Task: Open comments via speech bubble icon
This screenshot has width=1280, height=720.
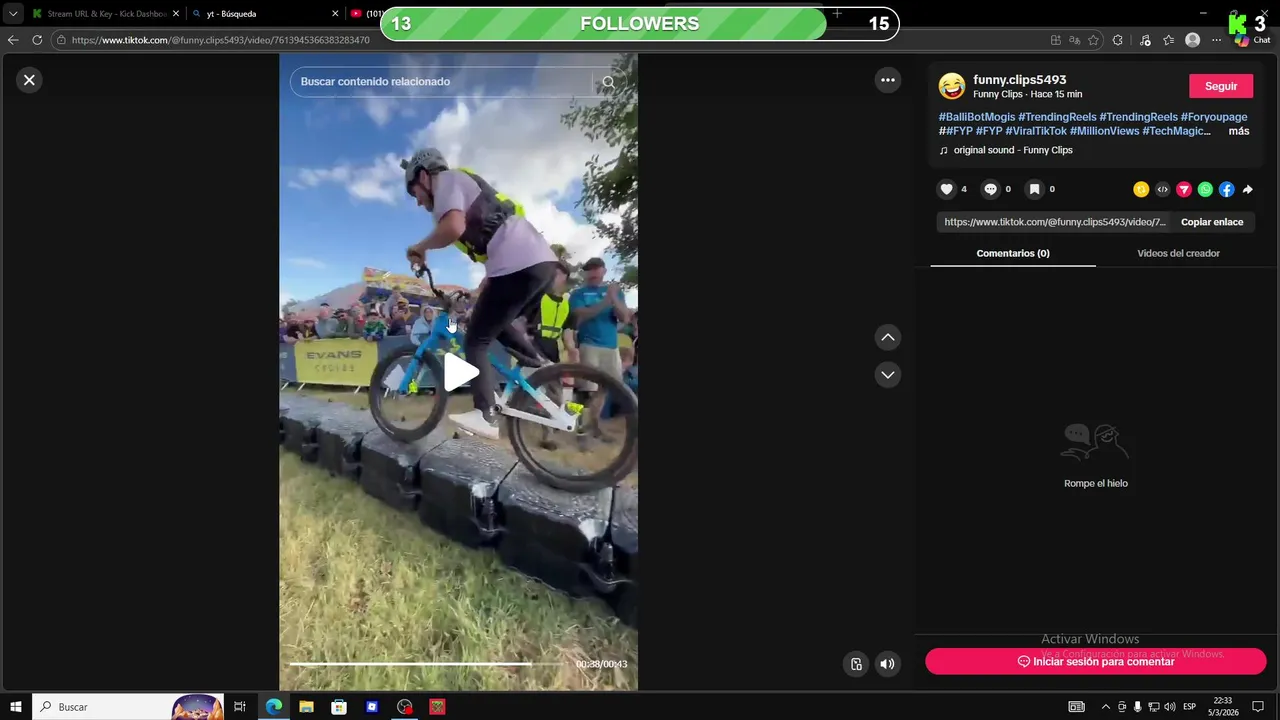Action: click(991, 189)
